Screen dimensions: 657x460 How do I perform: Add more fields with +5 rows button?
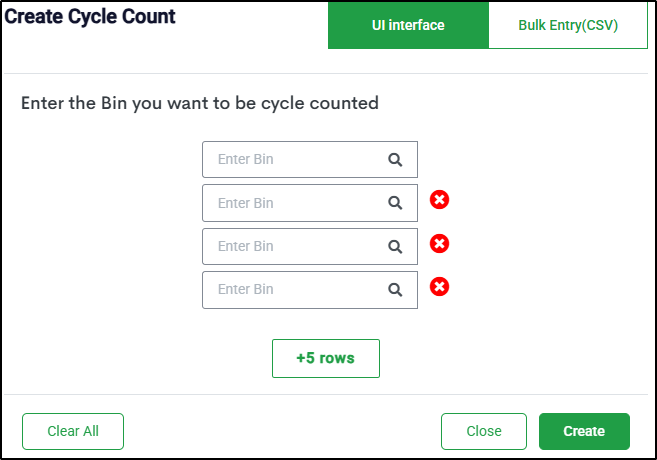pyautogui.click(x=325, y=358)
